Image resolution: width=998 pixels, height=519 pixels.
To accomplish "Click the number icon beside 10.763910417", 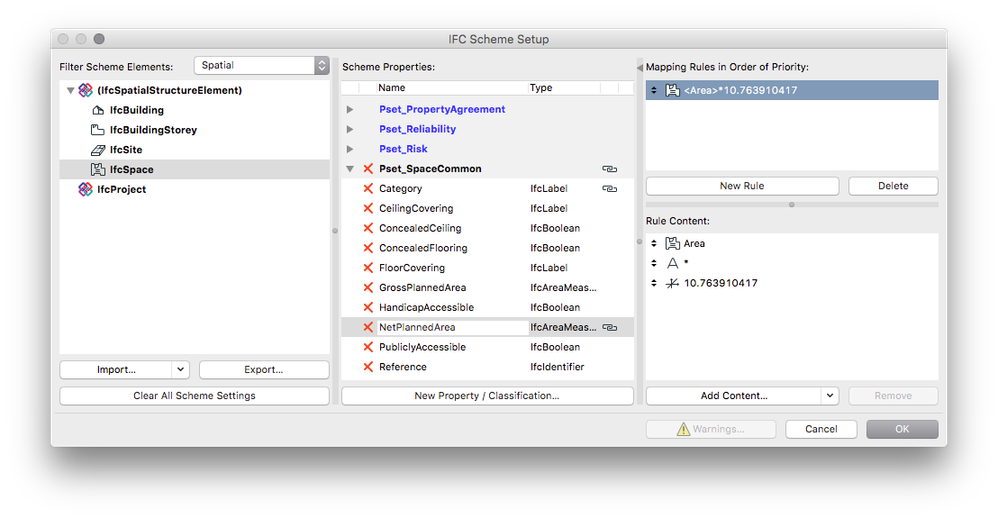I will point(672,283).
